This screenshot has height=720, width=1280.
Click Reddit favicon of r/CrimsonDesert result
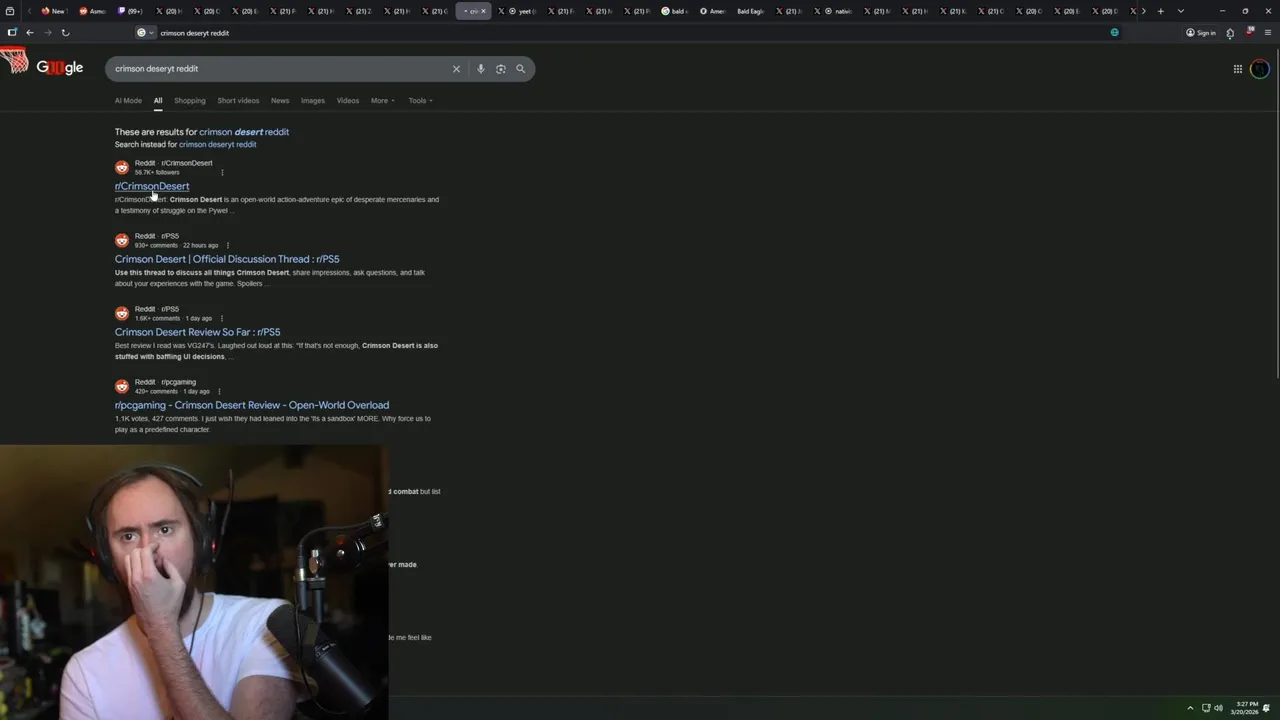pos(122,167)
